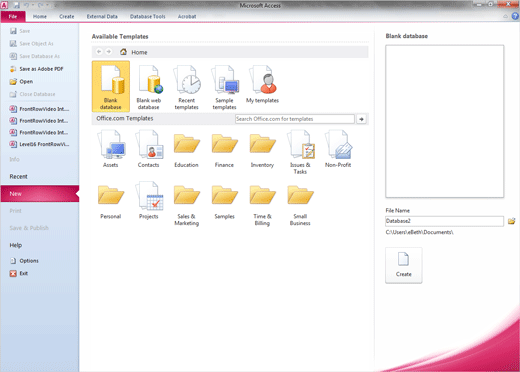The height and width of the screenshot is (372, 520).
Task: Select the Blank web database template
Action: coord(149,87)
